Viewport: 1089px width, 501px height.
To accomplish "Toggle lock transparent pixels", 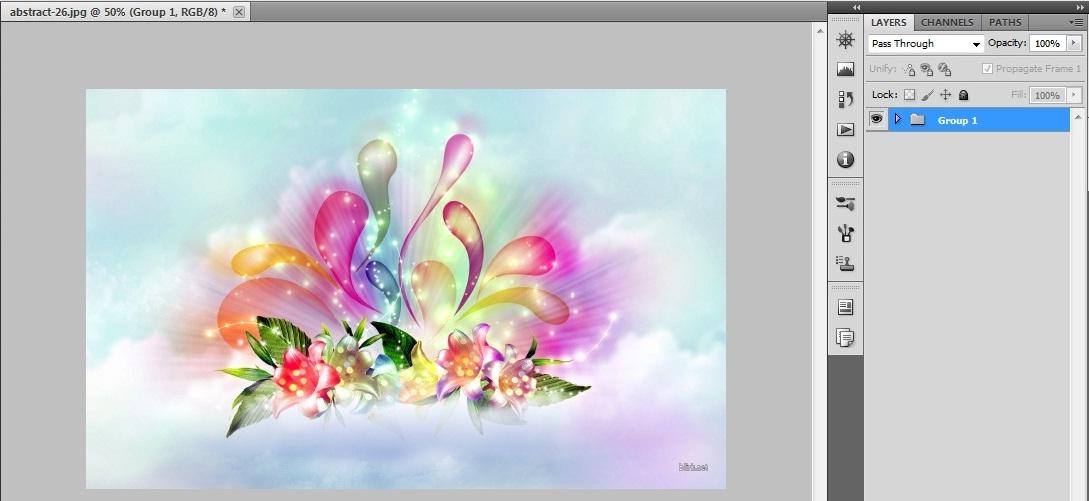I will (909, 95).
